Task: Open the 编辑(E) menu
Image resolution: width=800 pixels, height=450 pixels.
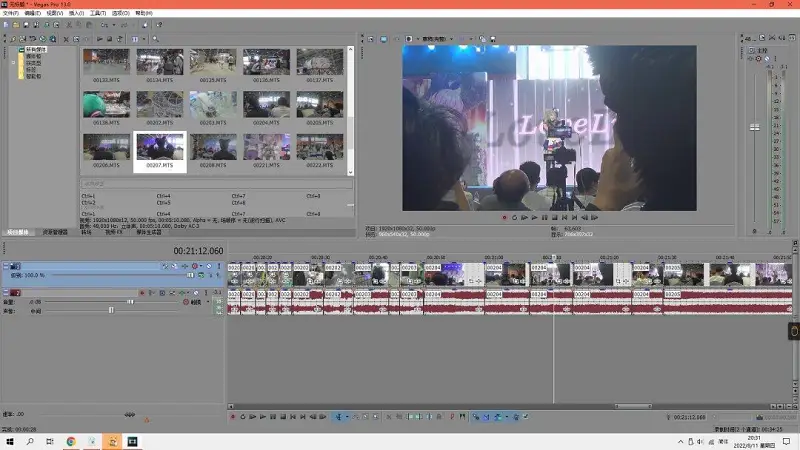Action: tap(32, 13)
